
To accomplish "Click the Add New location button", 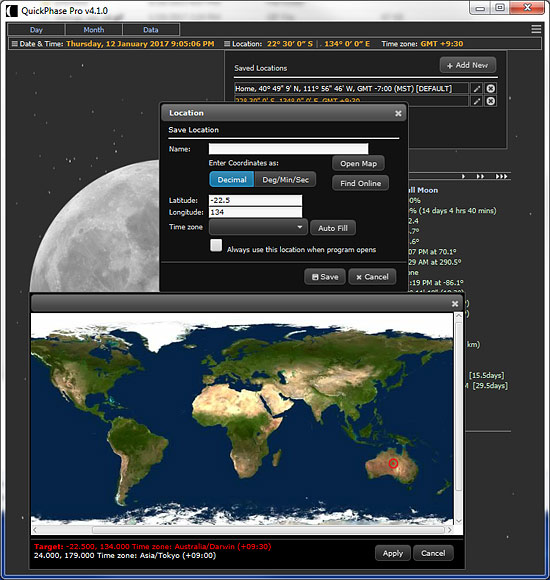I will click(468, 65).
